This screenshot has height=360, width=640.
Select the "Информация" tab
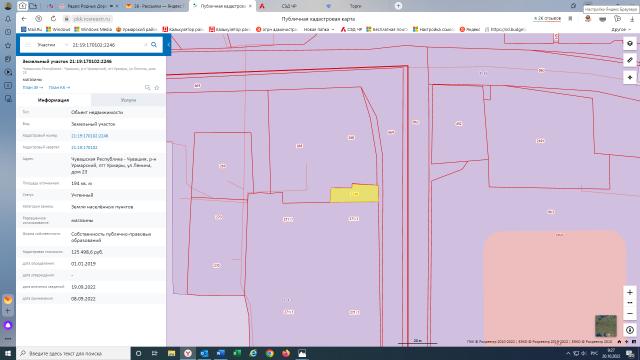pos(53,100)
